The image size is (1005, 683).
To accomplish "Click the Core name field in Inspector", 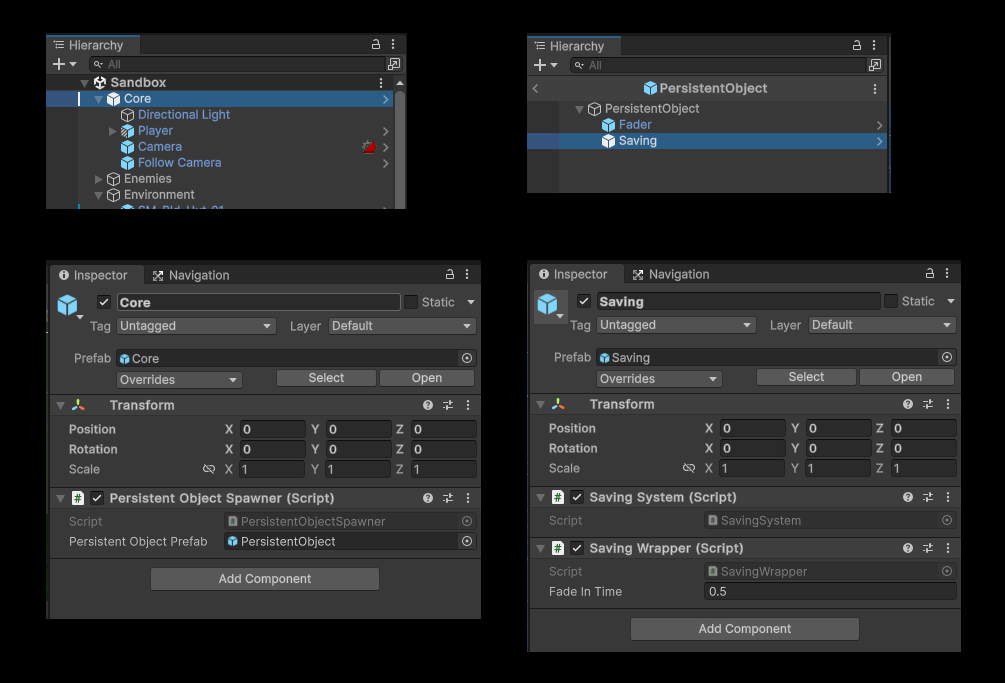I will coord(259,302).
